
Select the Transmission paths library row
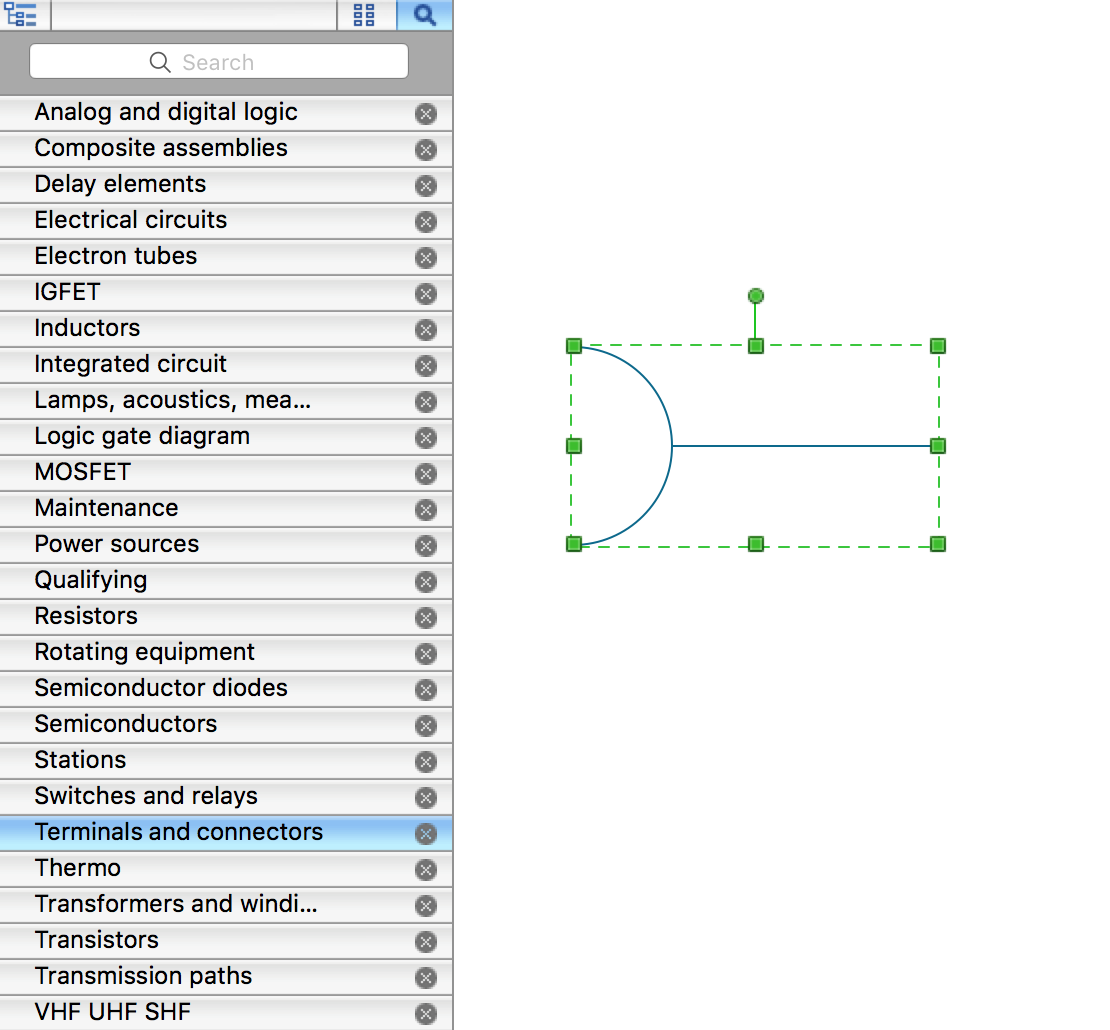(x=226, y=977)
